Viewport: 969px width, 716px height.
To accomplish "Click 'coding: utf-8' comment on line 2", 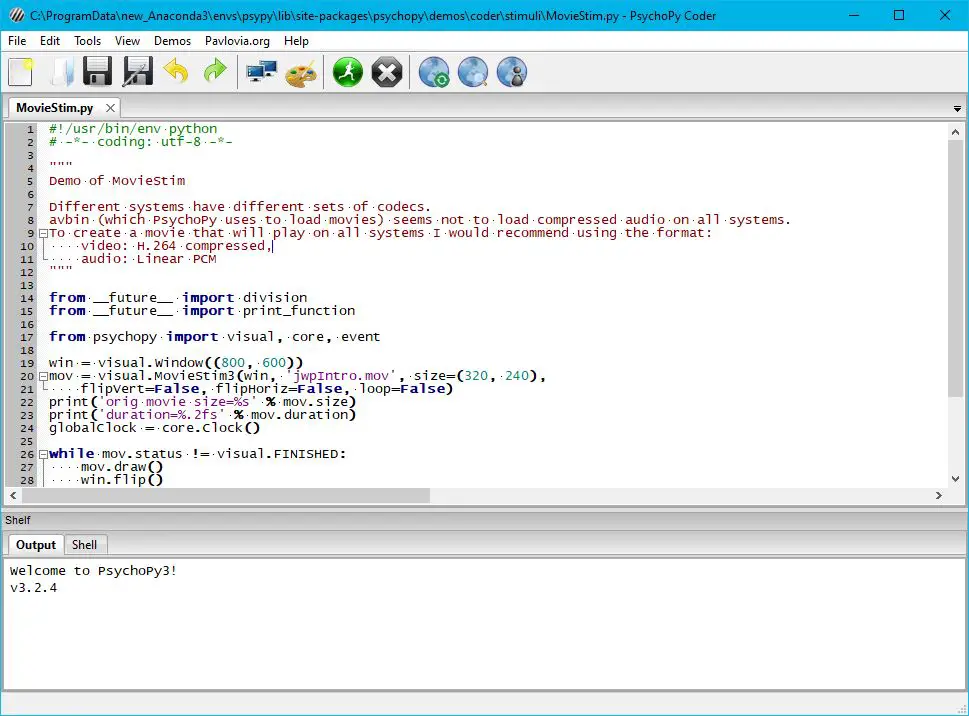I will [x=149, y=142].
